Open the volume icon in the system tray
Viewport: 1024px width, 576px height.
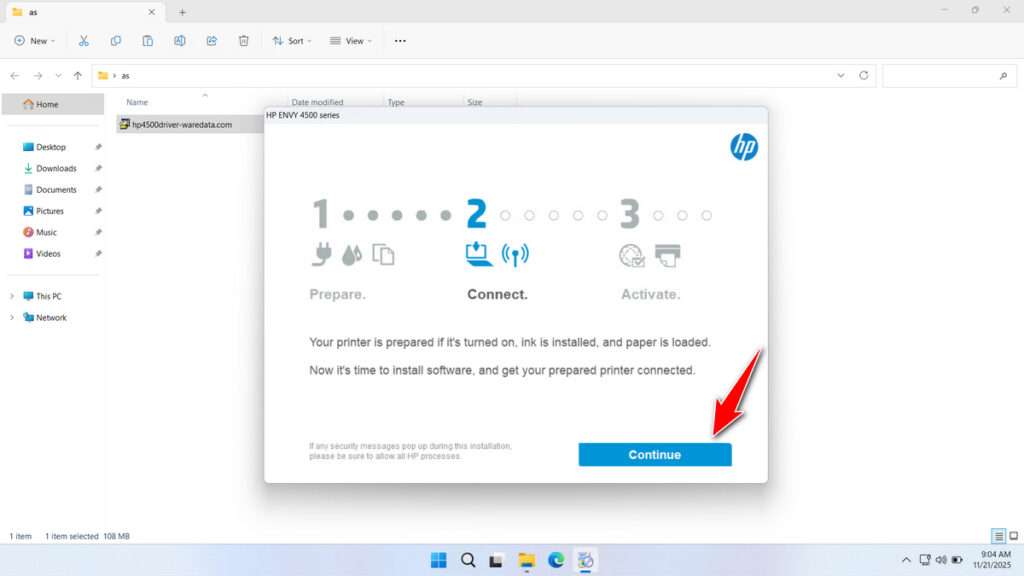pos(940,560)
